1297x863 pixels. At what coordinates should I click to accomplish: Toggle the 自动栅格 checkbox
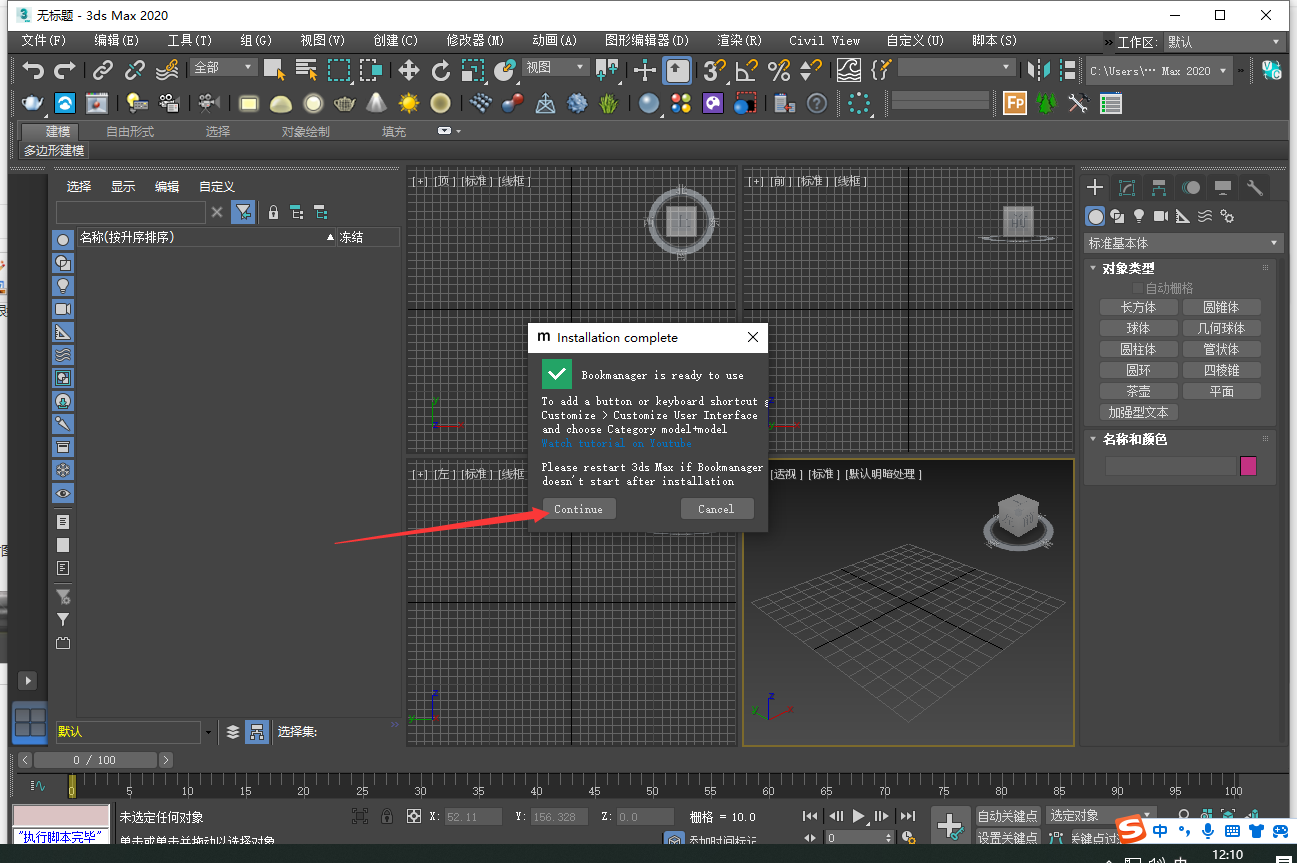(x=1138, y=288)
